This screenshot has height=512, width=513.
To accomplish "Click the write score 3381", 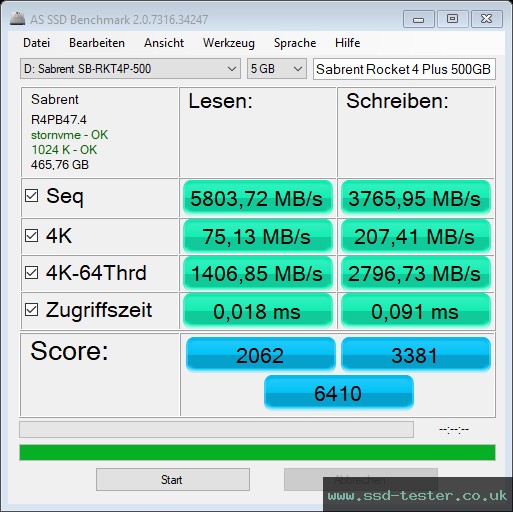I will [x=416, y=355].
